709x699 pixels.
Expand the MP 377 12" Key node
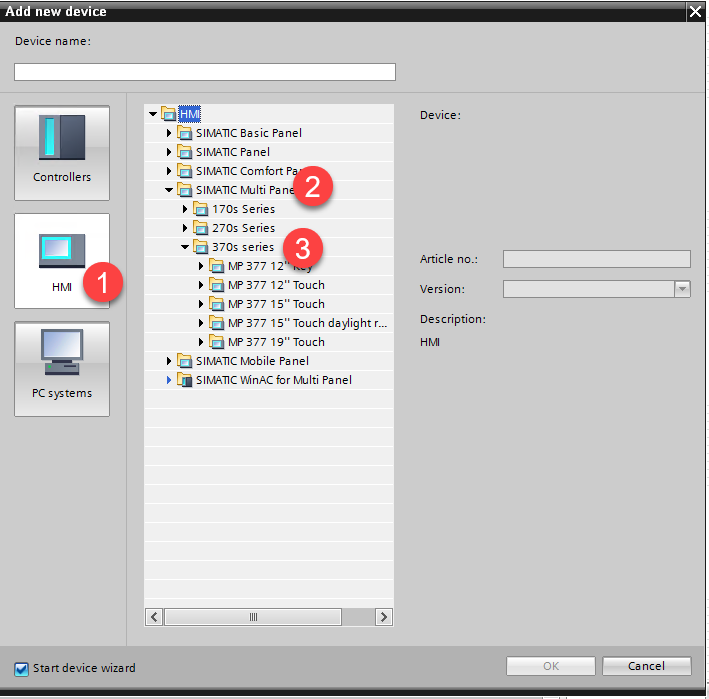pyautogui.click(x=201, y=266)
